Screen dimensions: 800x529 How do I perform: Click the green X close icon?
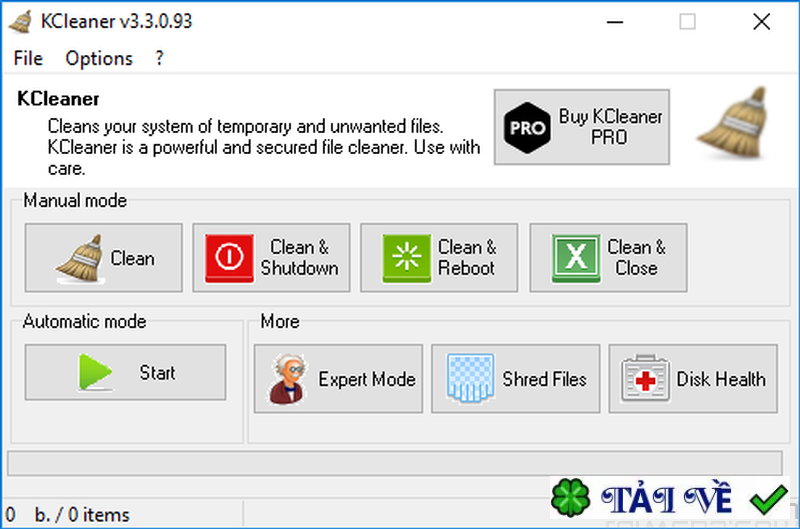tap(576, 258)
